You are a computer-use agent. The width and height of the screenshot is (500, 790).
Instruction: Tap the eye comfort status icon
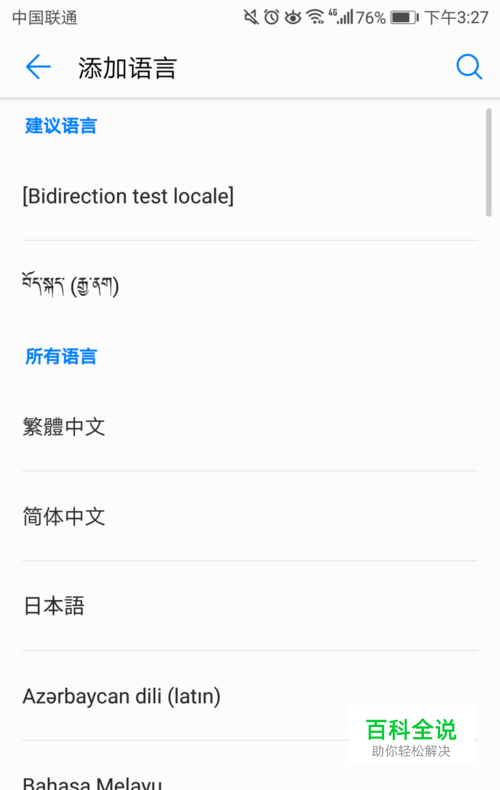tap(293, 18)
